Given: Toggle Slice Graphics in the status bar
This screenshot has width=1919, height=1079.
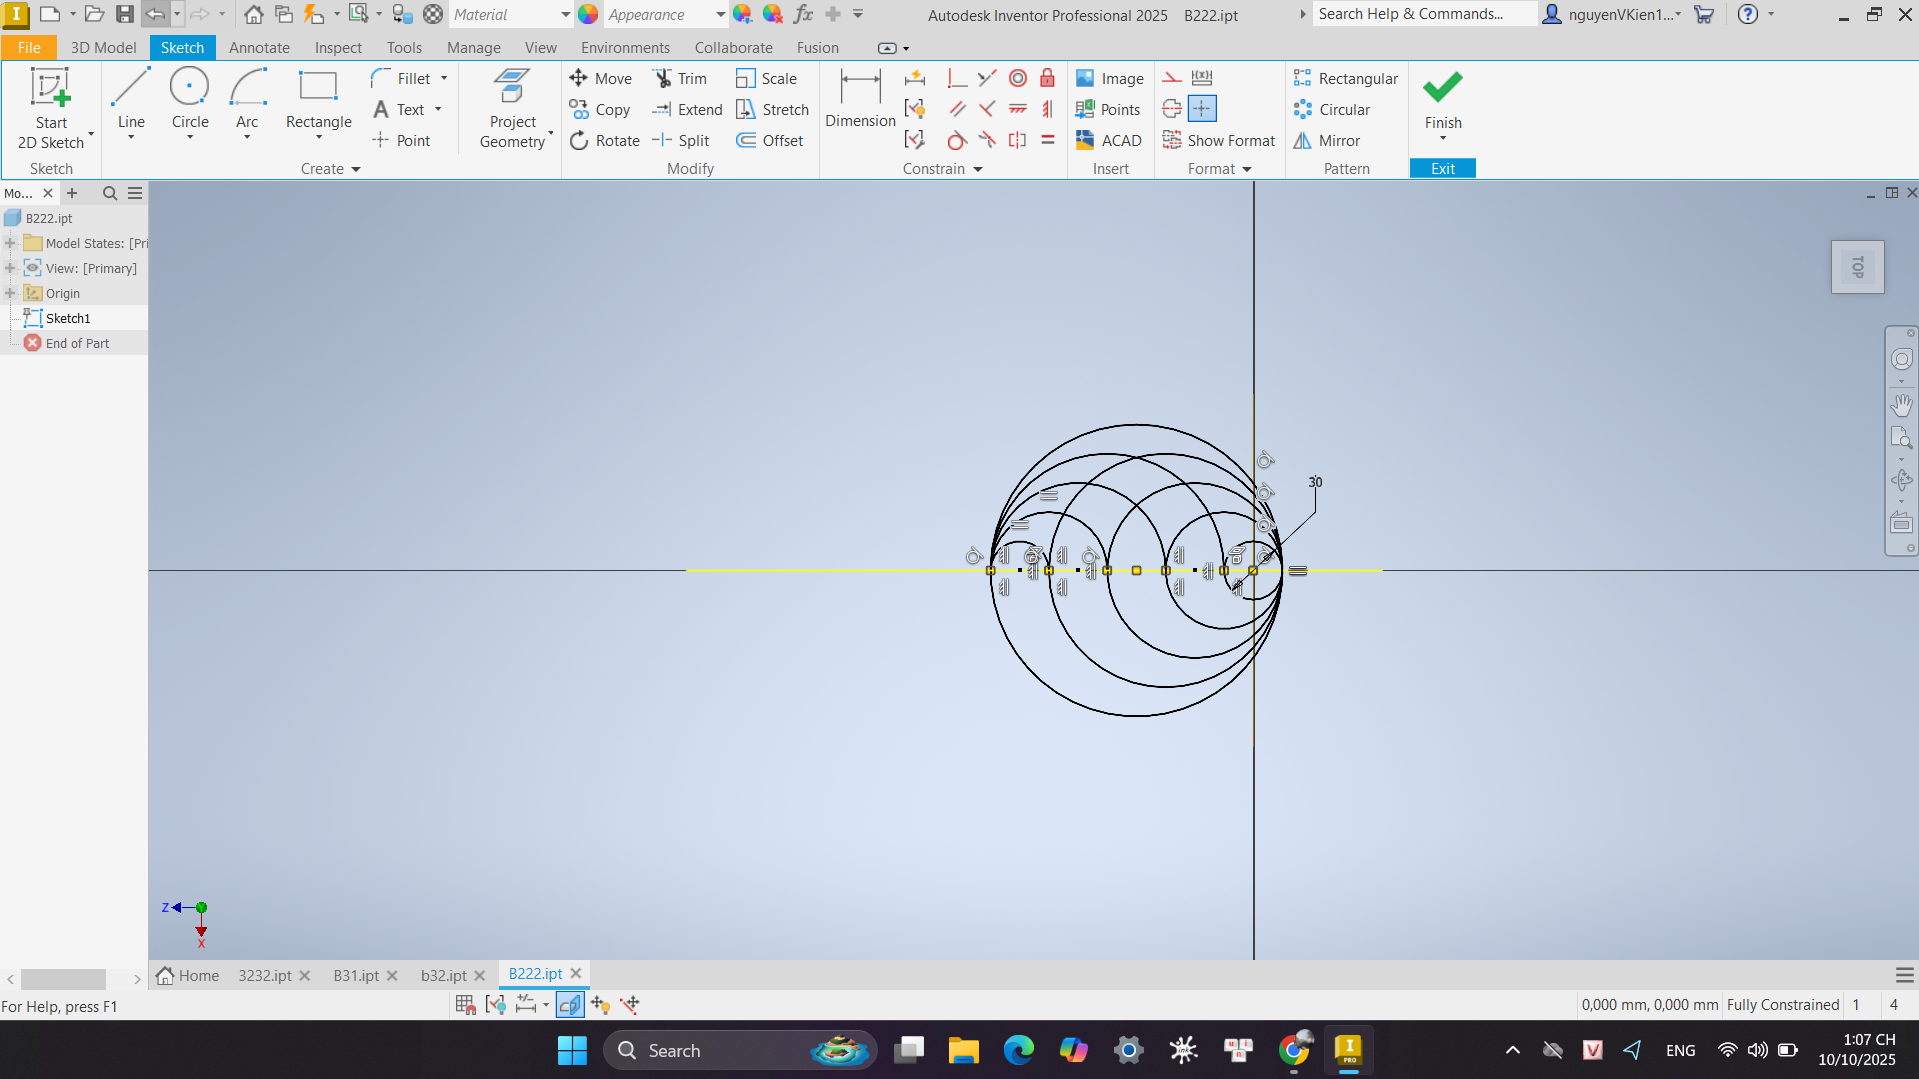Looking at the screenshot, I should [570, 1004].
